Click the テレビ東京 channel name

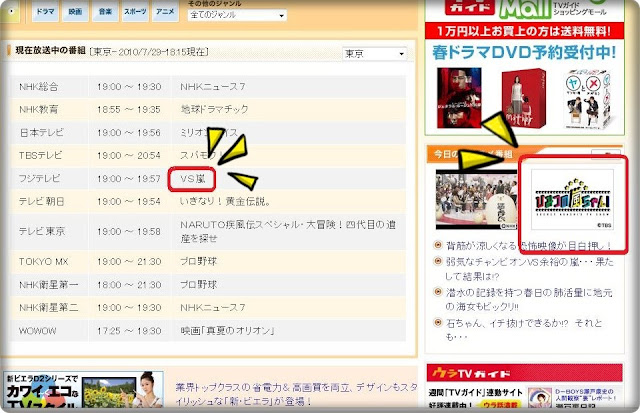click(x=42, y=231)
